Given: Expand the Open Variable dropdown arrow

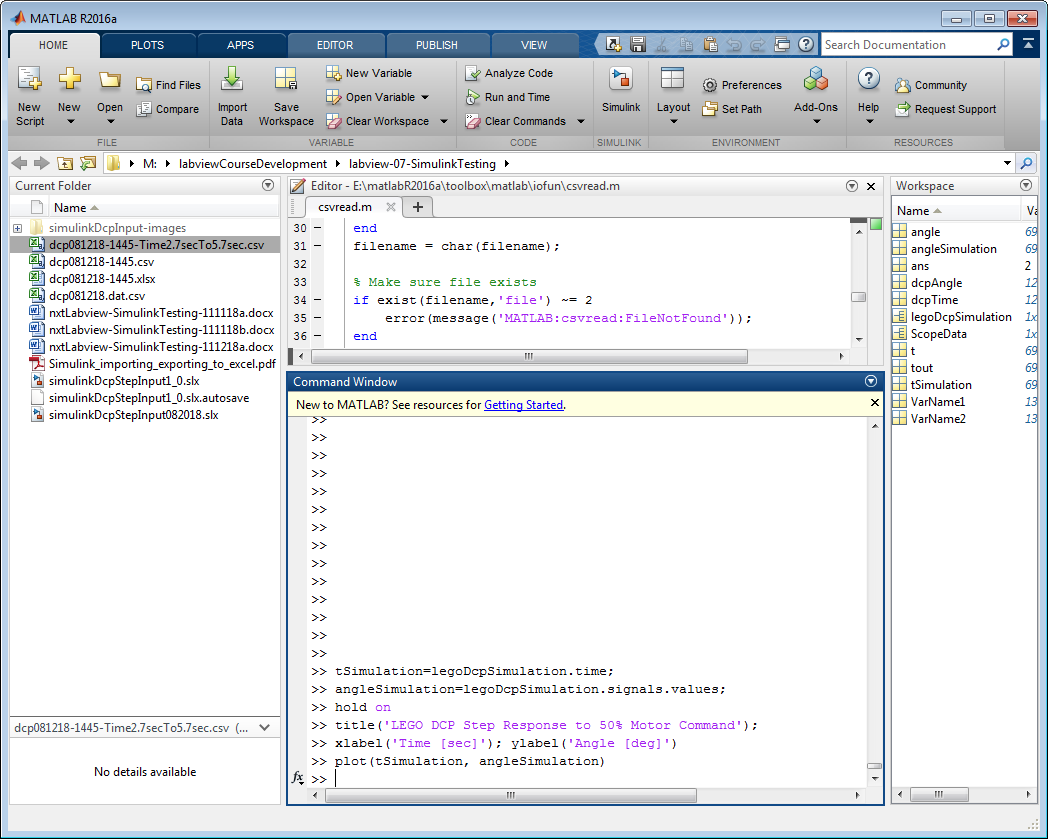Looking at the screenshot, I should (425, 97).
